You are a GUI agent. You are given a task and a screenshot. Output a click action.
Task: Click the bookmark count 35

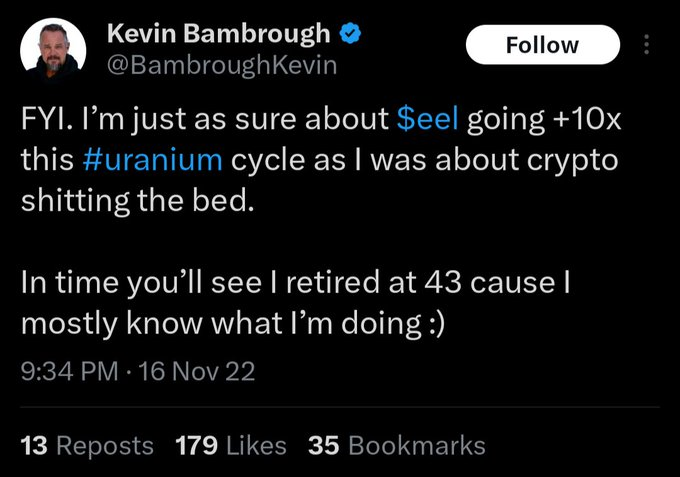pyautogui.click(x=323, y=445)
